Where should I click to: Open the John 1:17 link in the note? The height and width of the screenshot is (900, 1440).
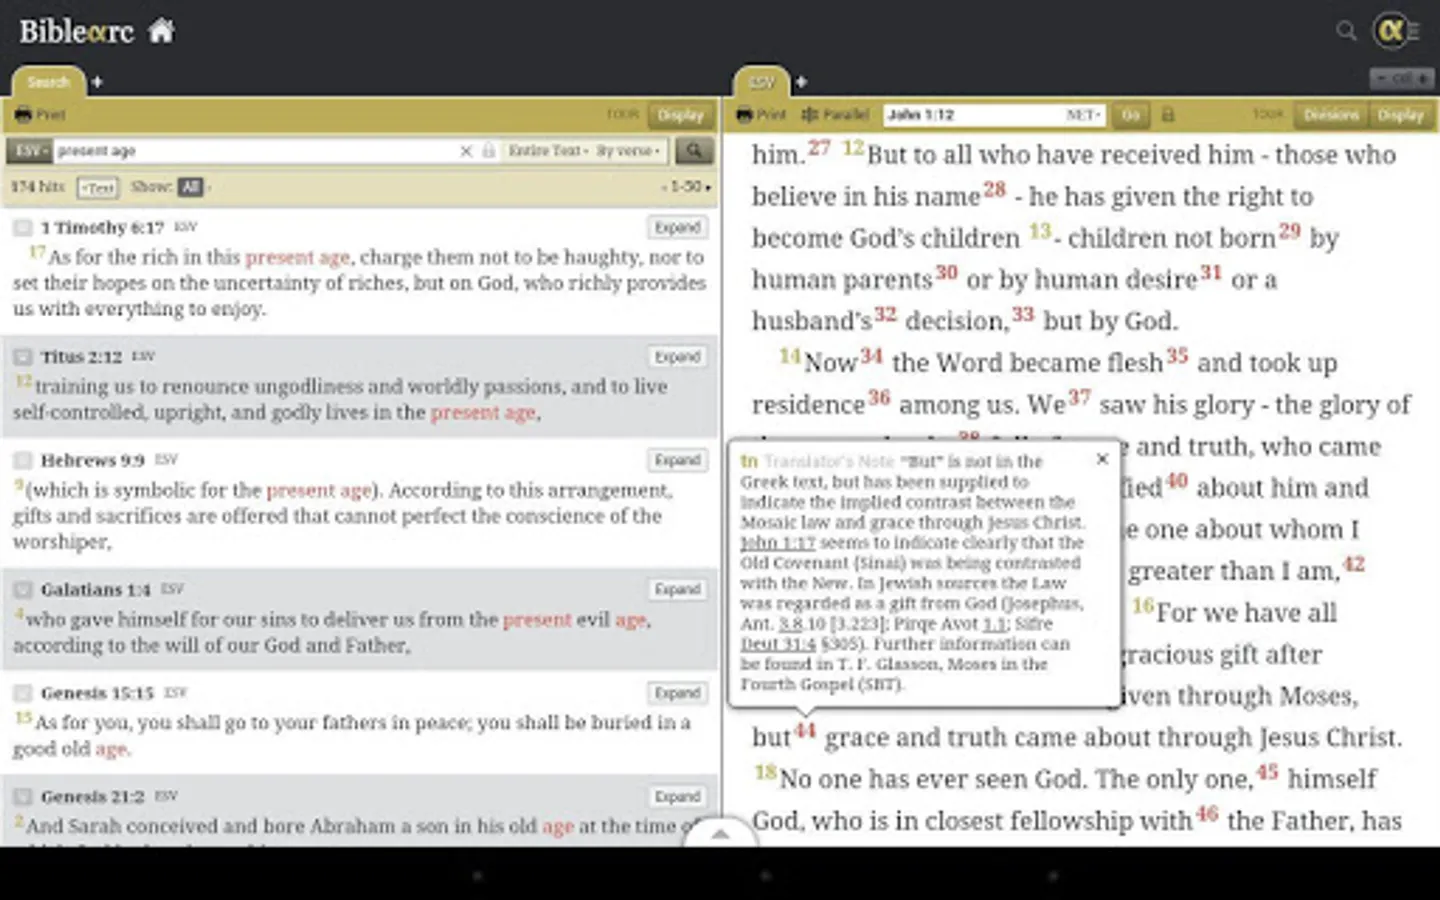point(778,543)
